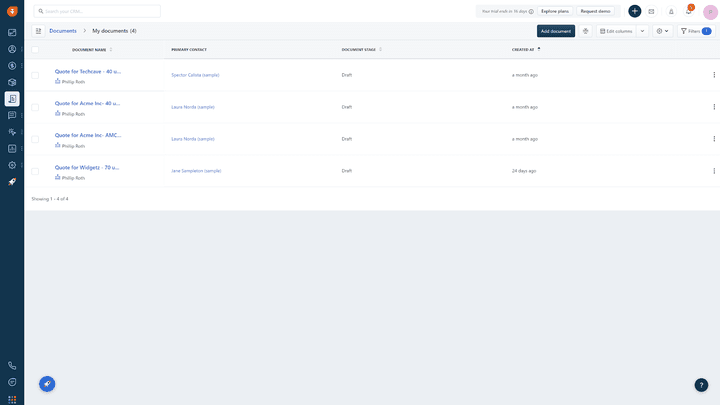Click the notifications bell with orange badge
This screenshot has width=720, height=405.
click(688, 11)
